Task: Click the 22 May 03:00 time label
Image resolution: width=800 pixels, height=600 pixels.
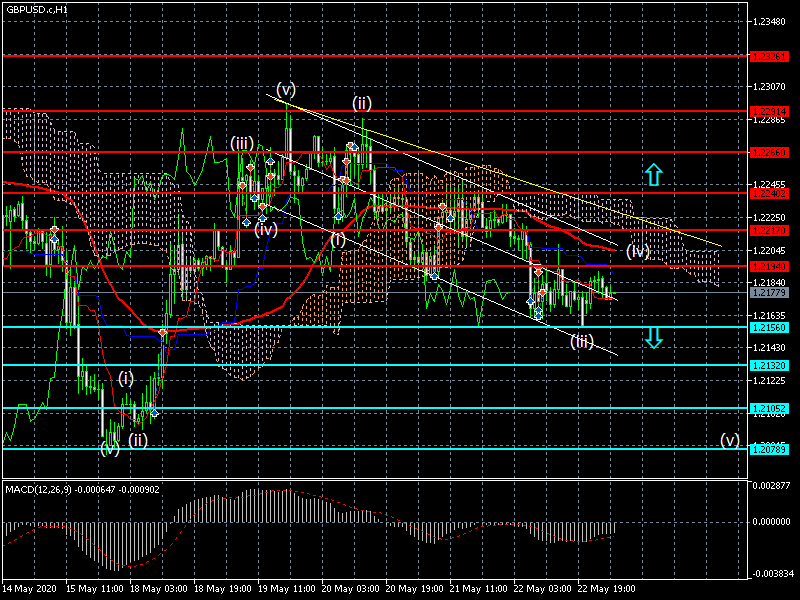Action: 543,589
